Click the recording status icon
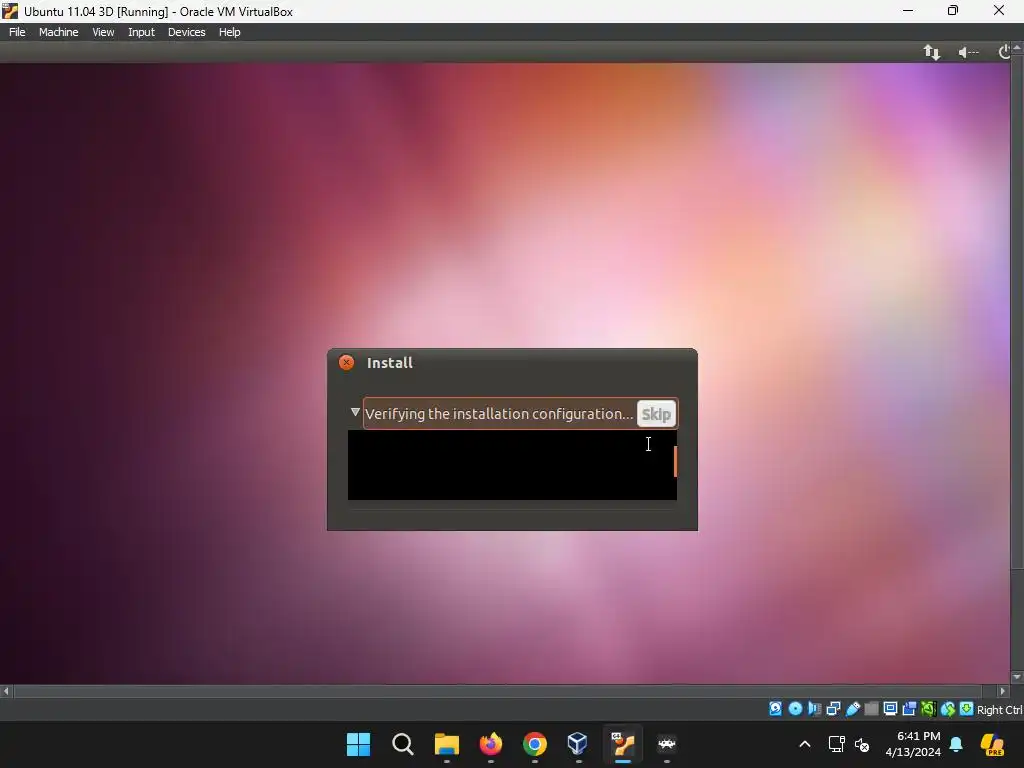Screen dimensions: 1024x768 (909, 709)
